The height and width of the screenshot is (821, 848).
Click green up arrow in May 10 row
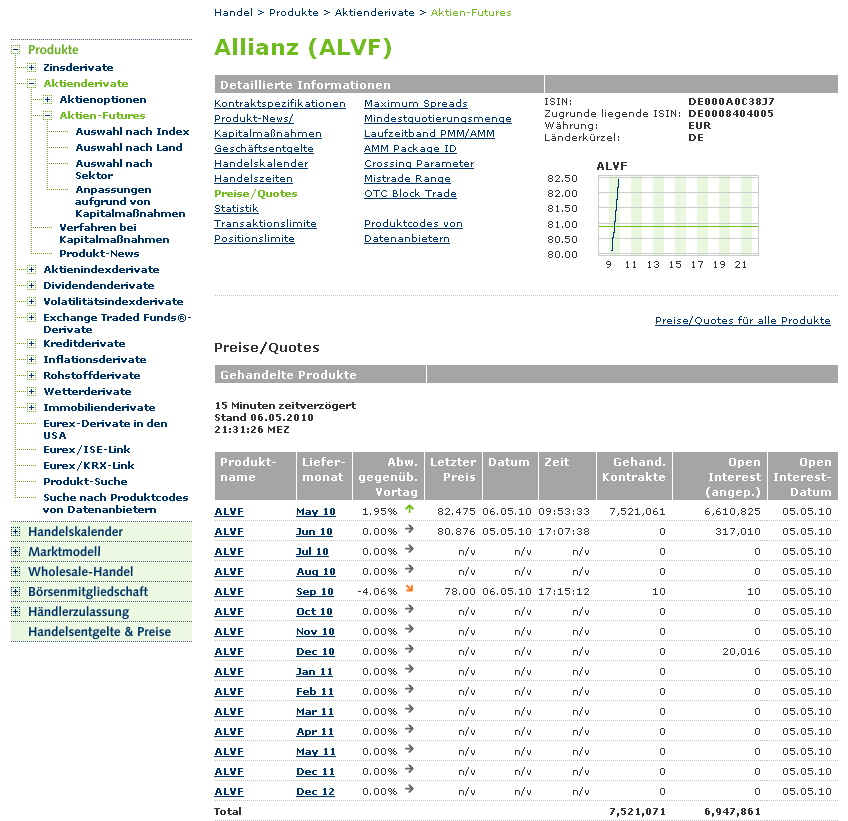tap(409, 510)
